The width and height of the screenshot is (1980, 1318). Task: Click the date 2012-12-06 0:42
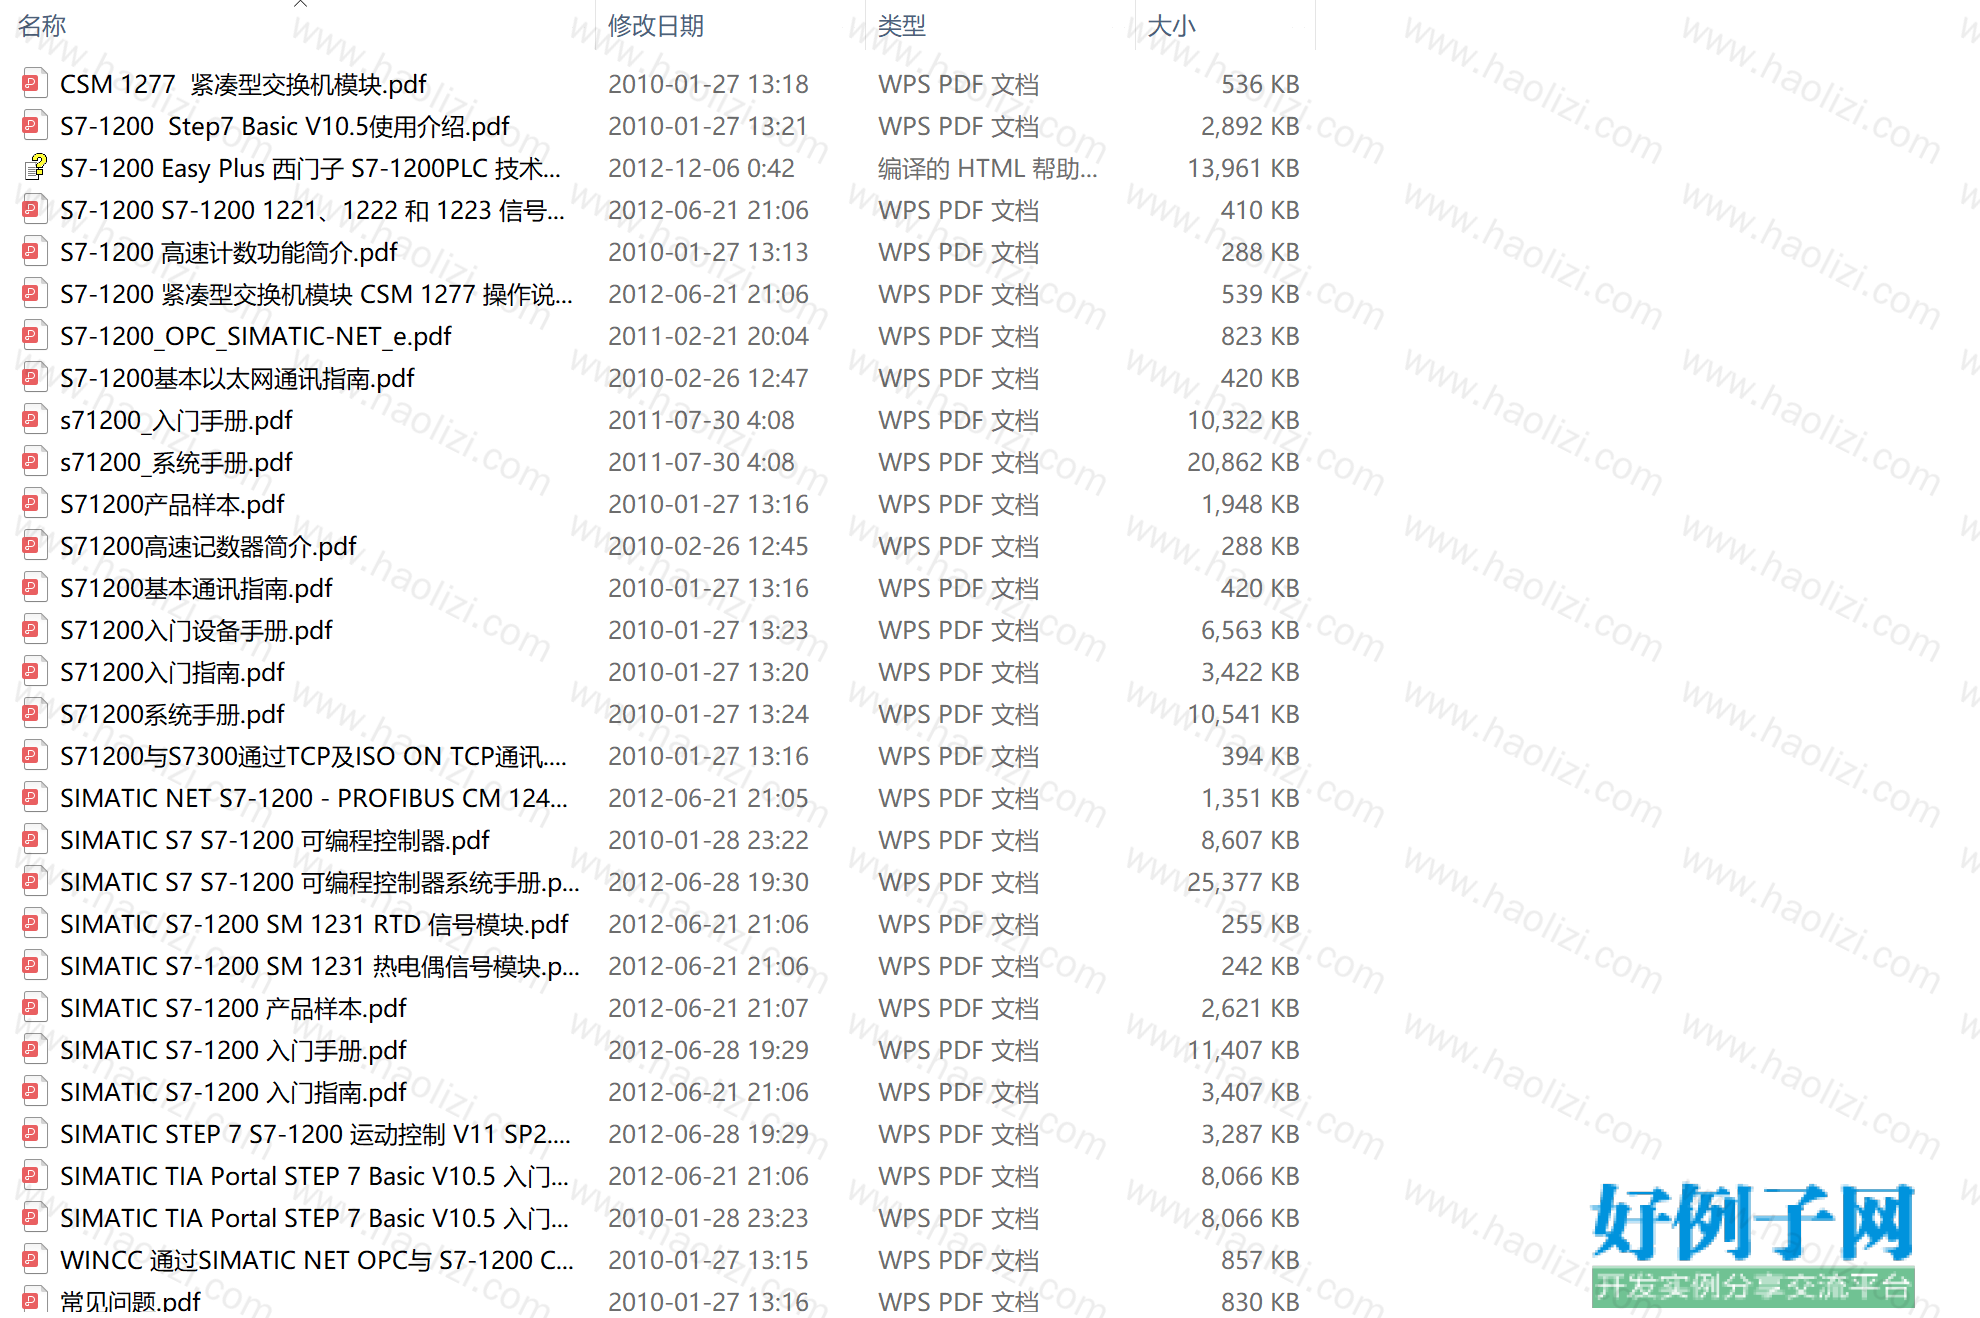pos(701,168)
